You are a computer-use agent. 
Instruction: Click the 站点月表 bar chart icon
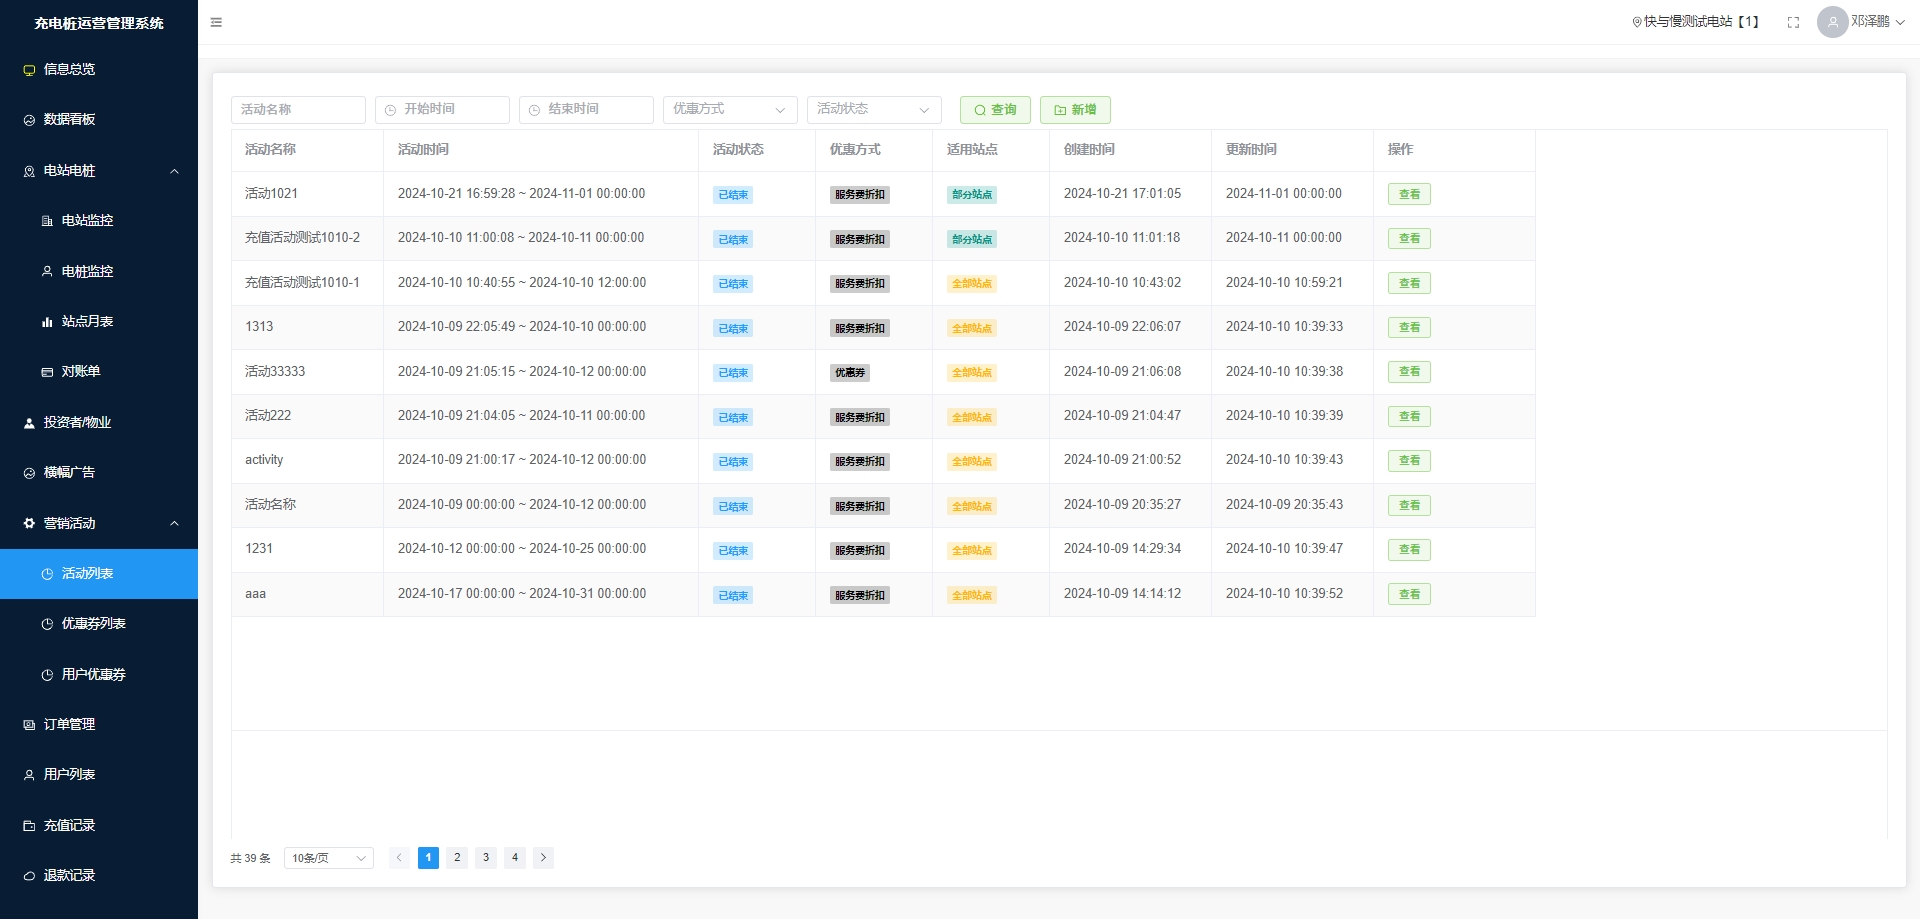pyautogui.click(x=47, y=322)
